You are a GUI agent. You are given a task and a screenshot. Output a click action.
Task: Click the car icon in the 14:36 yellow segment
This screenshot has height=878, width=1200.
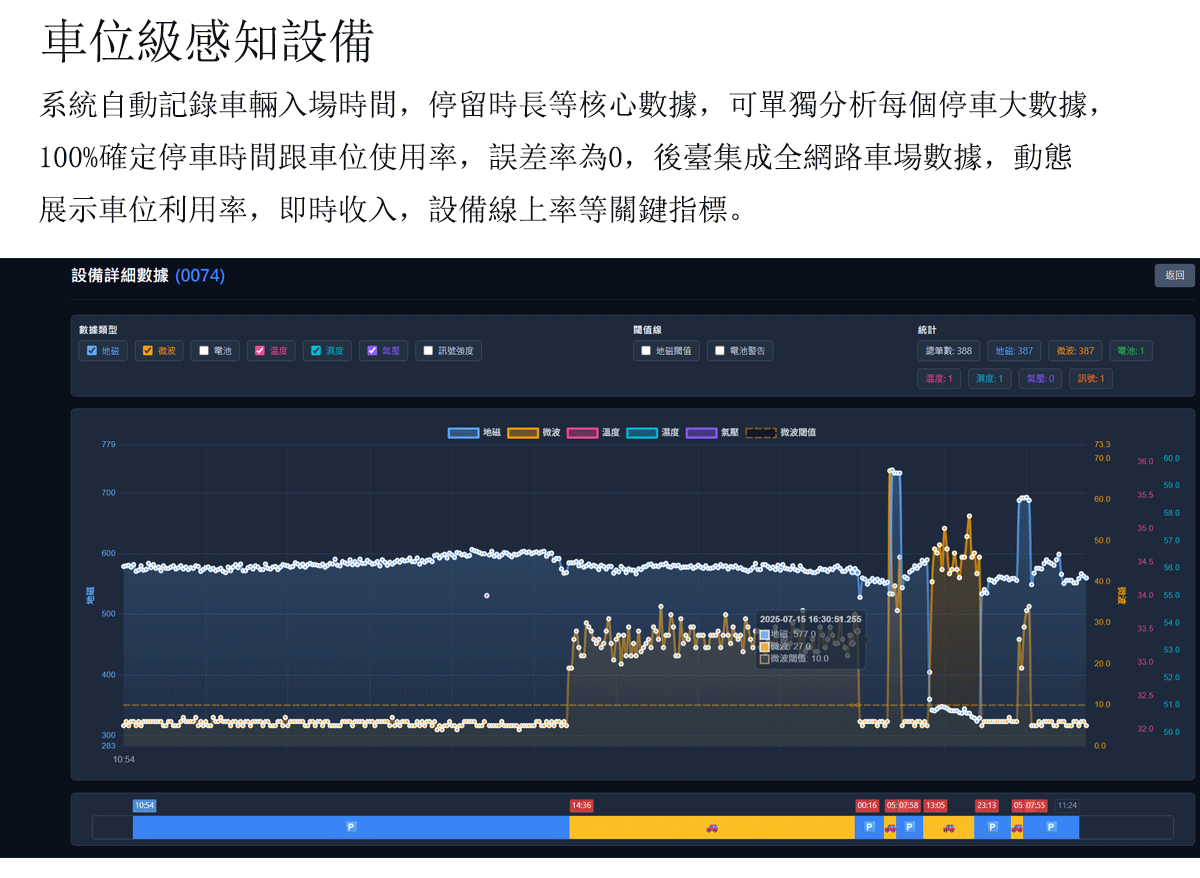(x=712, y=827)
